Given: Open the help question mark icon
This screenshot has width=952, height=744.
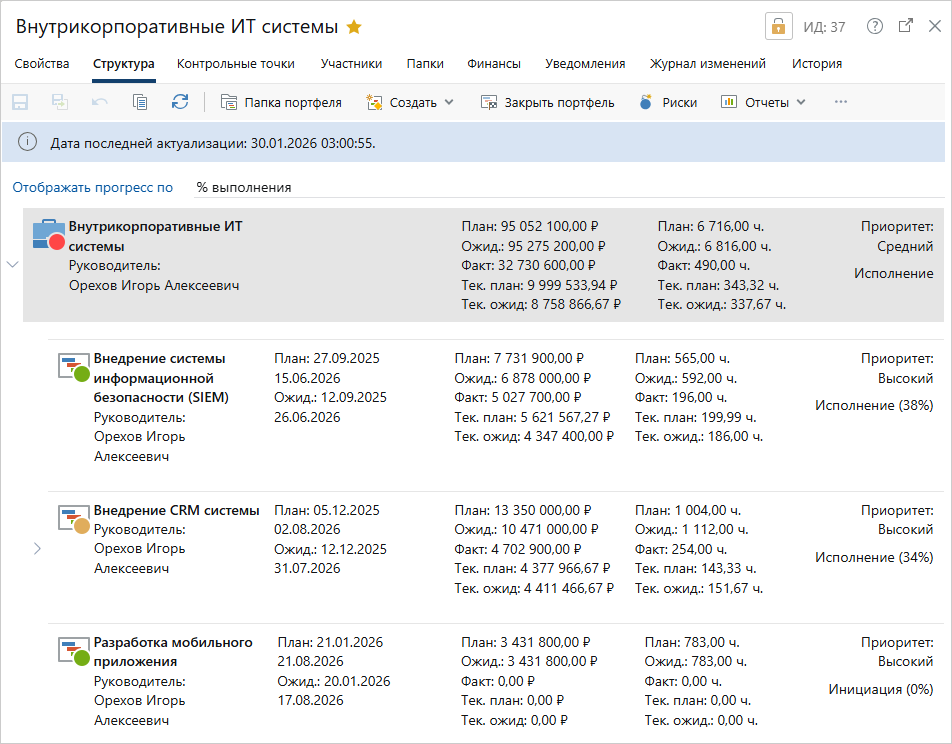Looking at the screenshot, I should pos(875,27).
